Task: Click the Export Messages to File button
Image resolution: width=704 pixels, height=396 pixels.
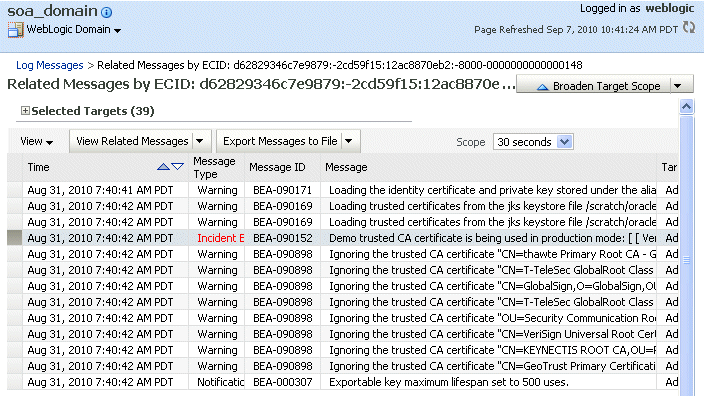Action: coord(280,141)
